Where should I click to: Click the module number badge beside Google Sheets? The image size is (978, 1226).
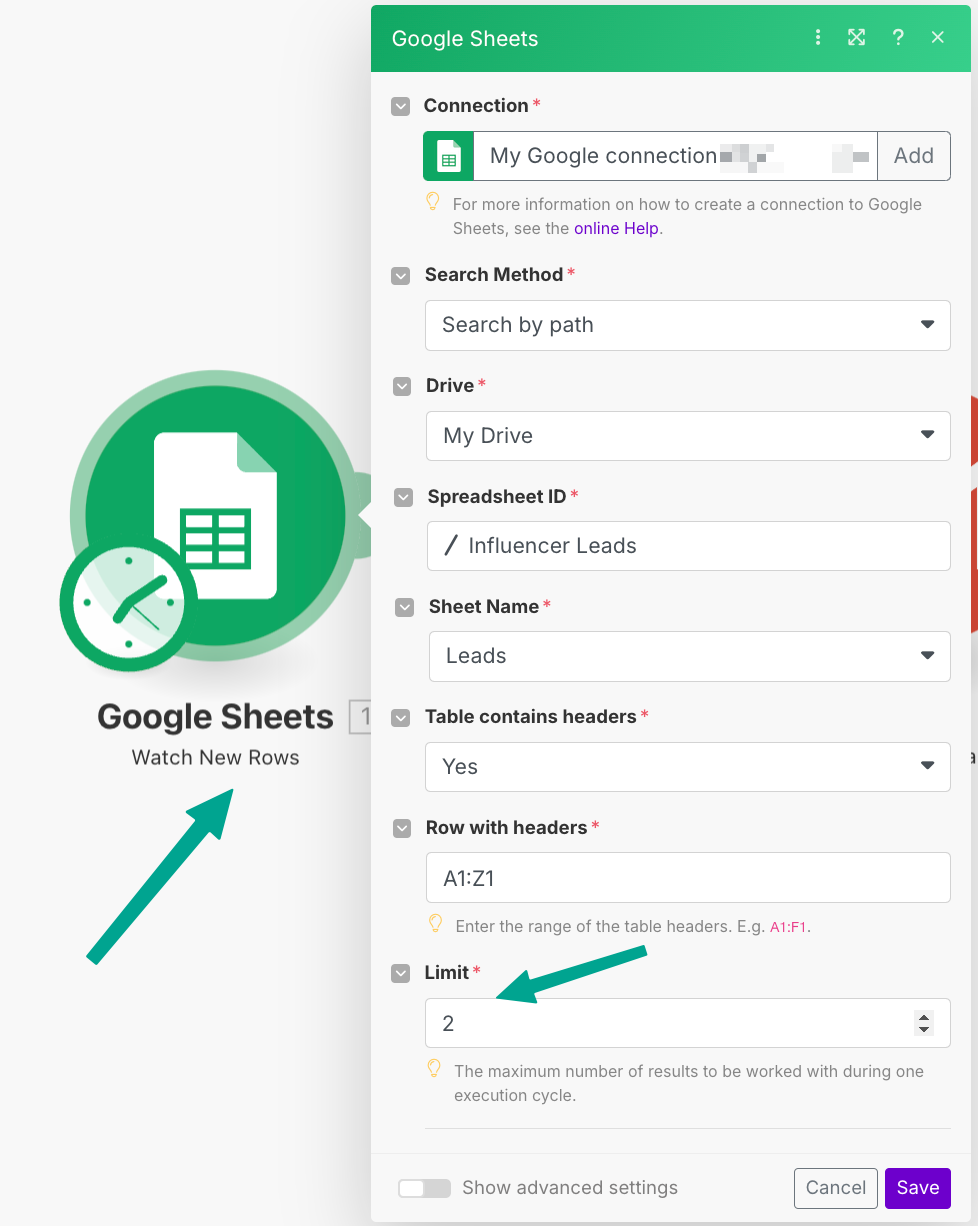pos(360,717)
